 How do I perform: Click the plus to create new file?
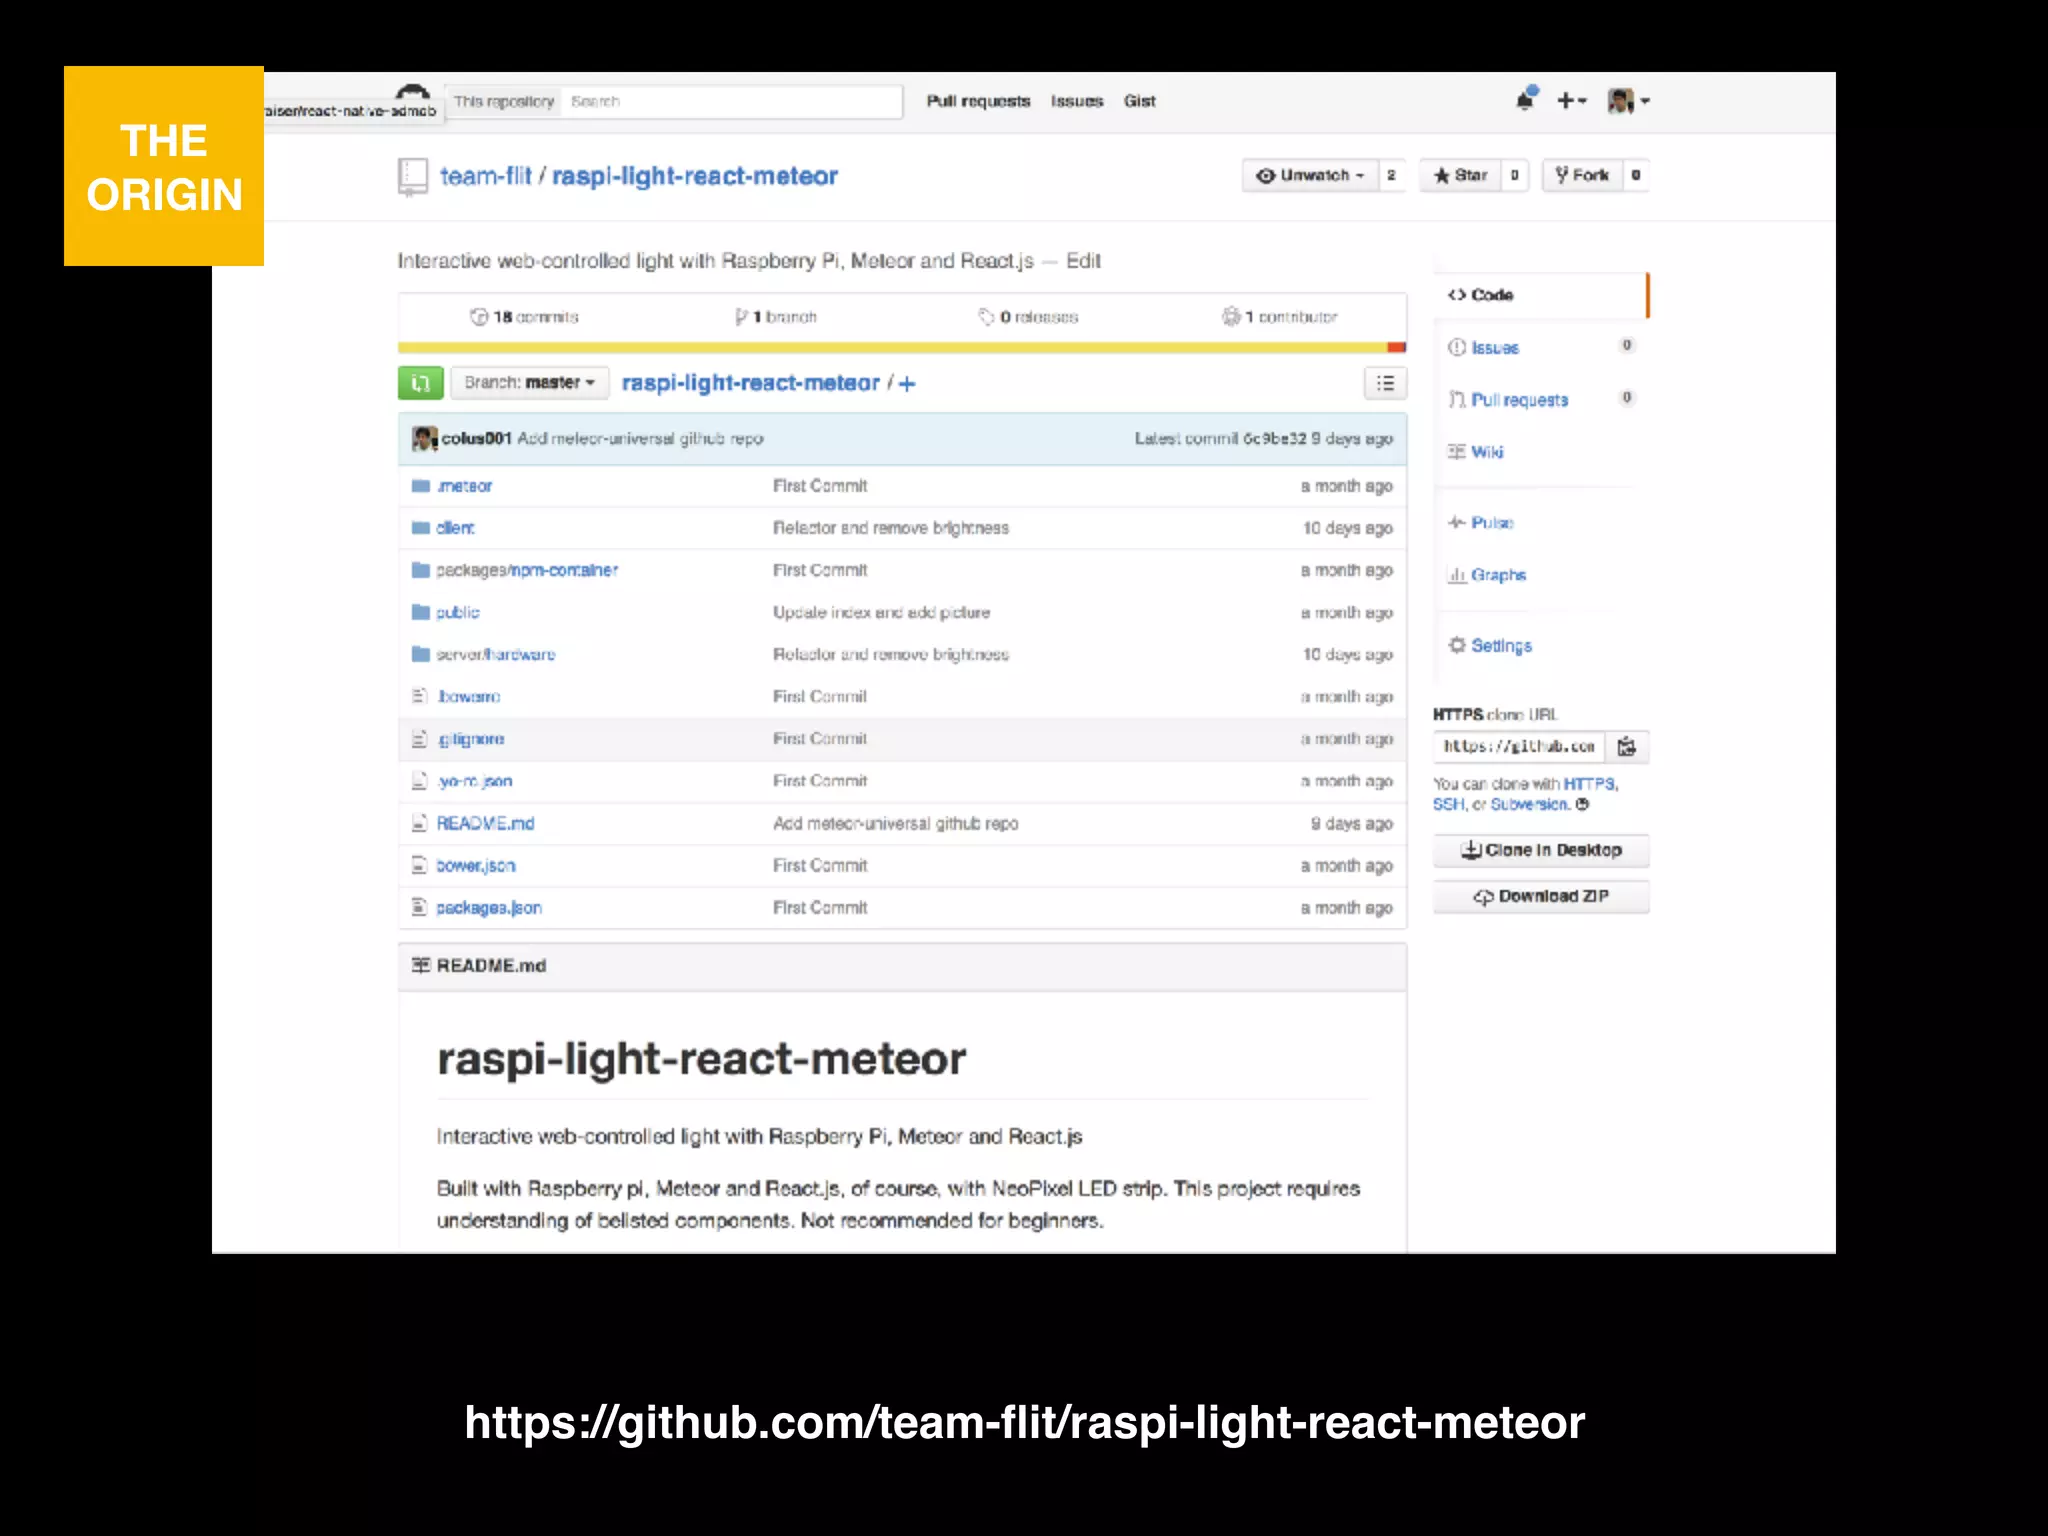(x=907, y=384)
